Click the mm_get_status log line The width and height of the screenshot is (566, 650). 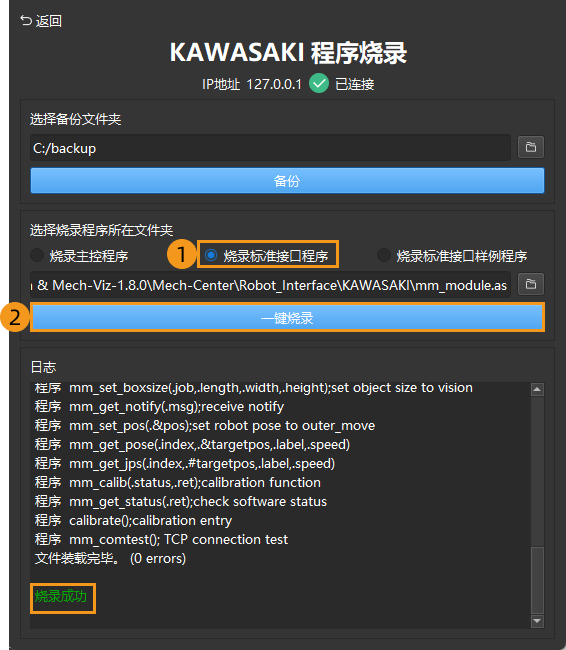(181, 501)
